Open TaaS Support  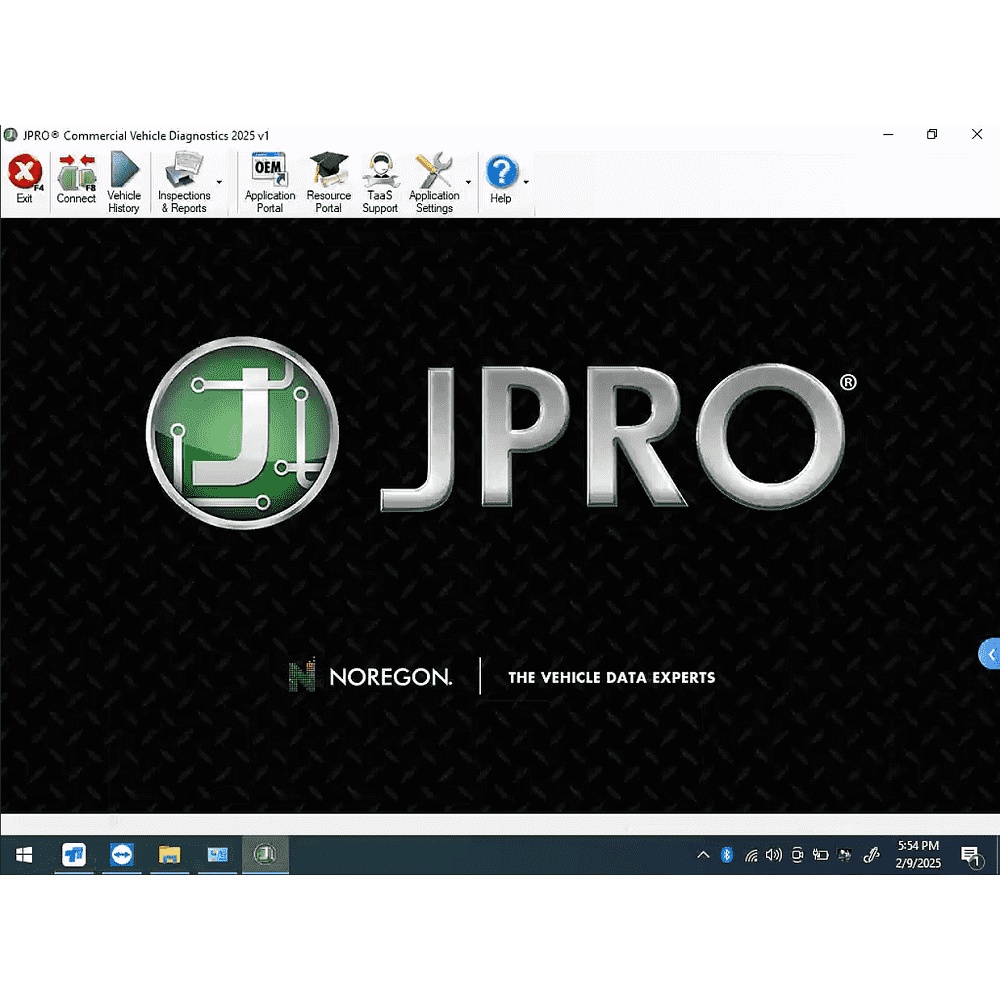tap(380, 182)
